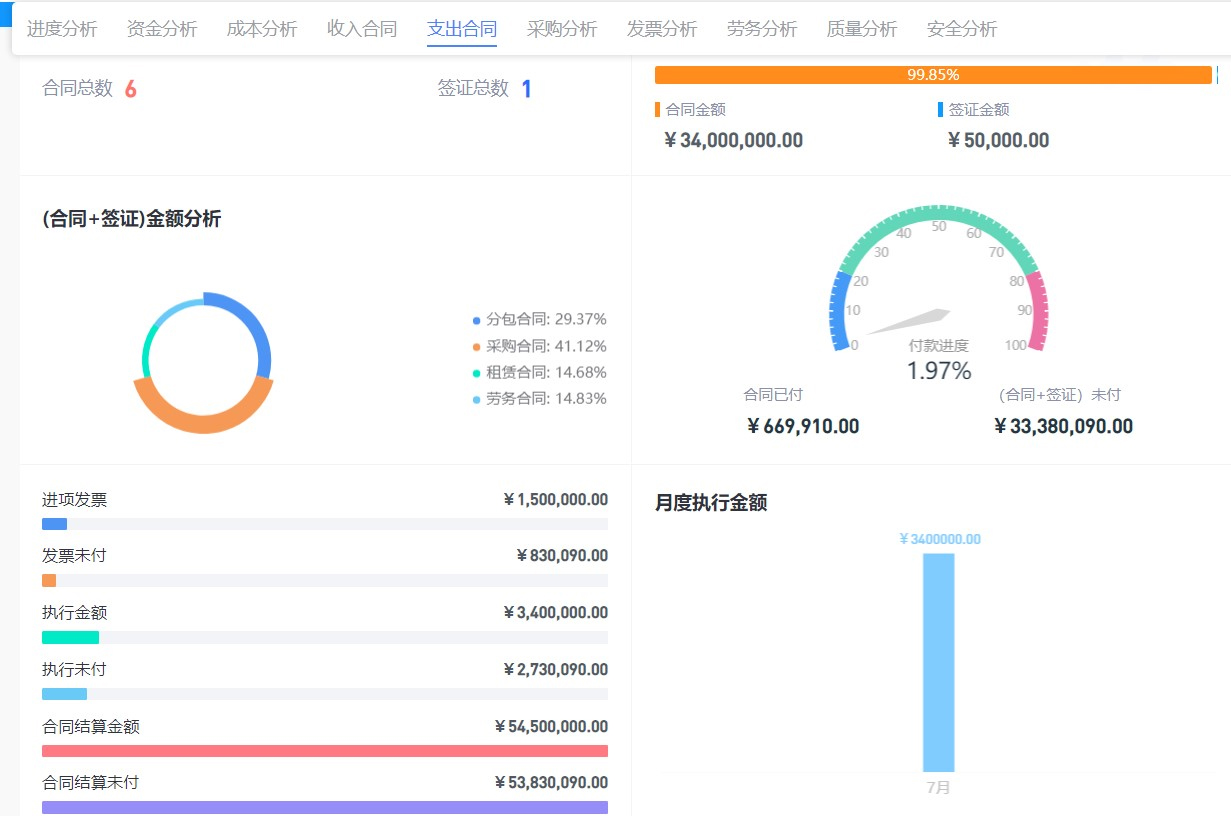
Task: Toggle 采购合同 legend entry
Action: pyautogui.click(x=540, y=346)
